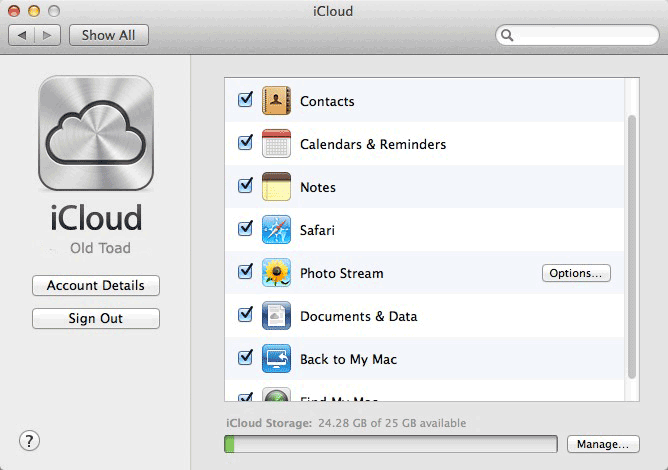
Task: Turn off the Photo Stream checkbox
Action: pos(245,271)
